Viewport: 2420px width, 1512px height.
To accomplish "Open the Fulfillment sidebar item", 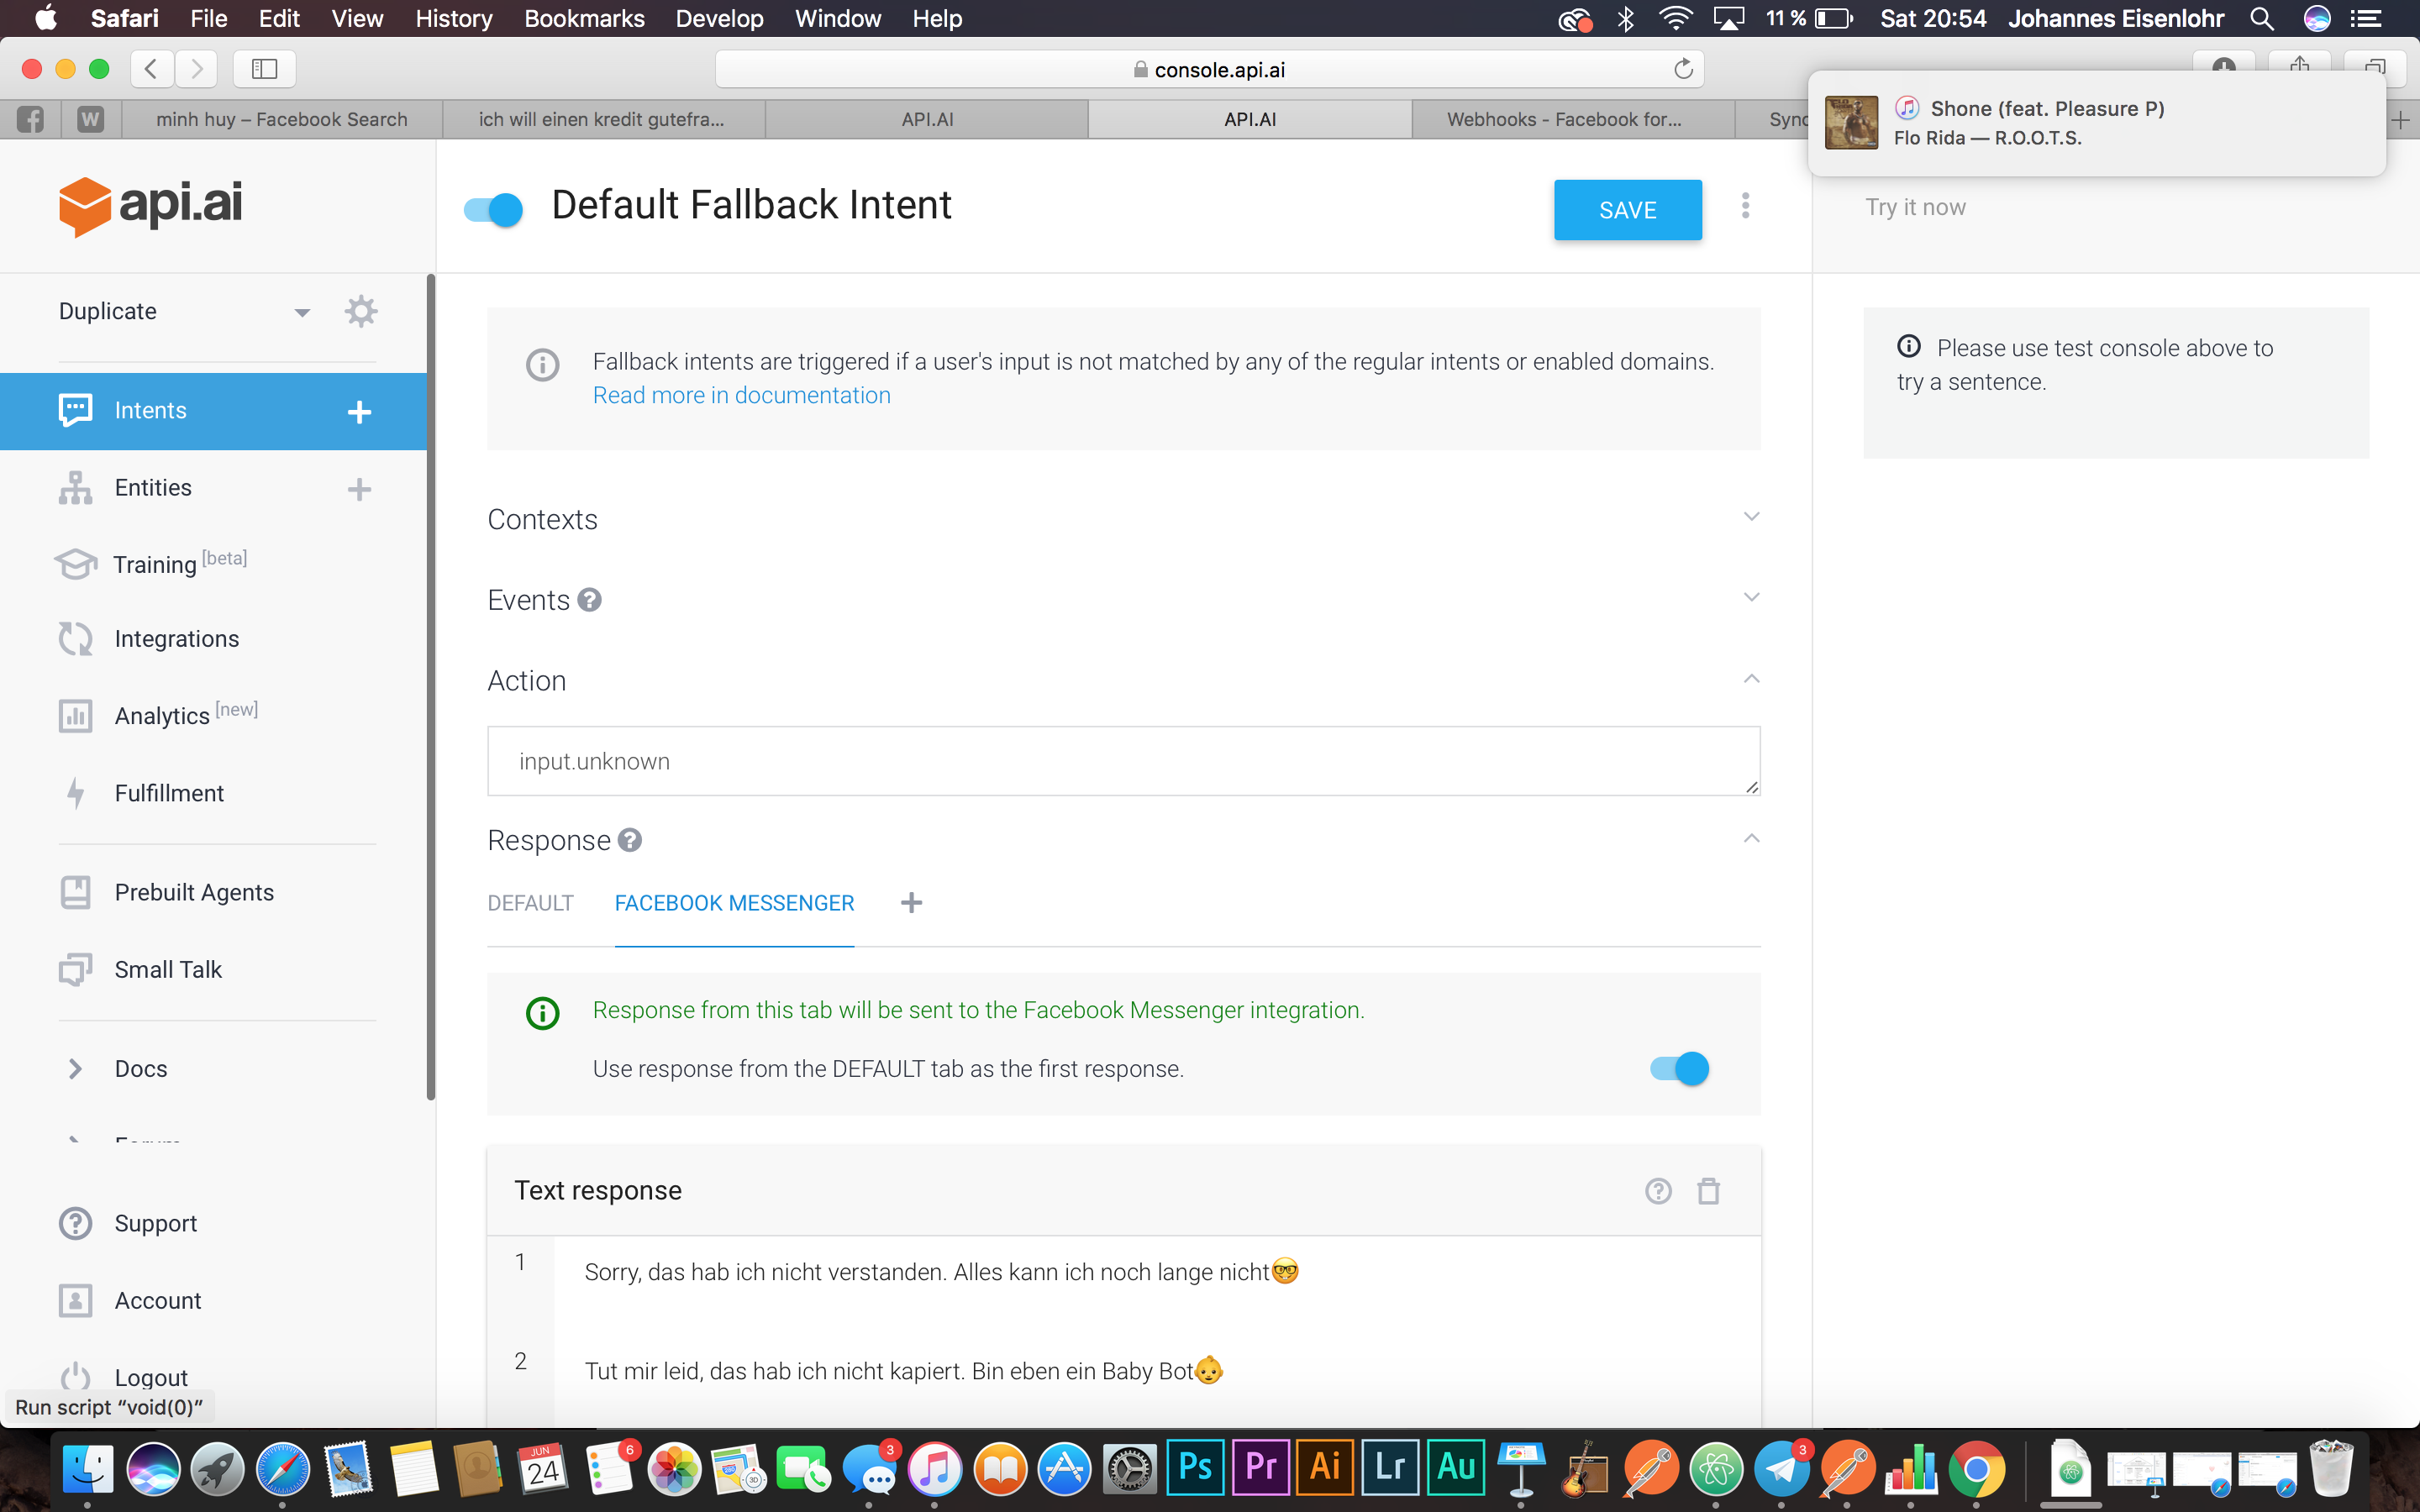I will pos(169,793).
